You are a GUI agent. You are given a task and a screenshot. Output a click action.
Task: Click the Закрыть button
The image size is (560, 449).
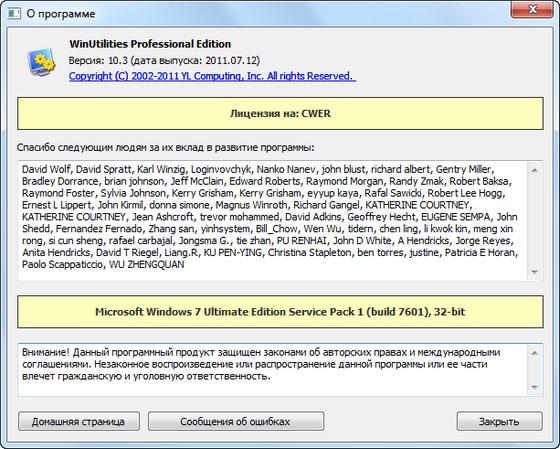coord(499,421)
